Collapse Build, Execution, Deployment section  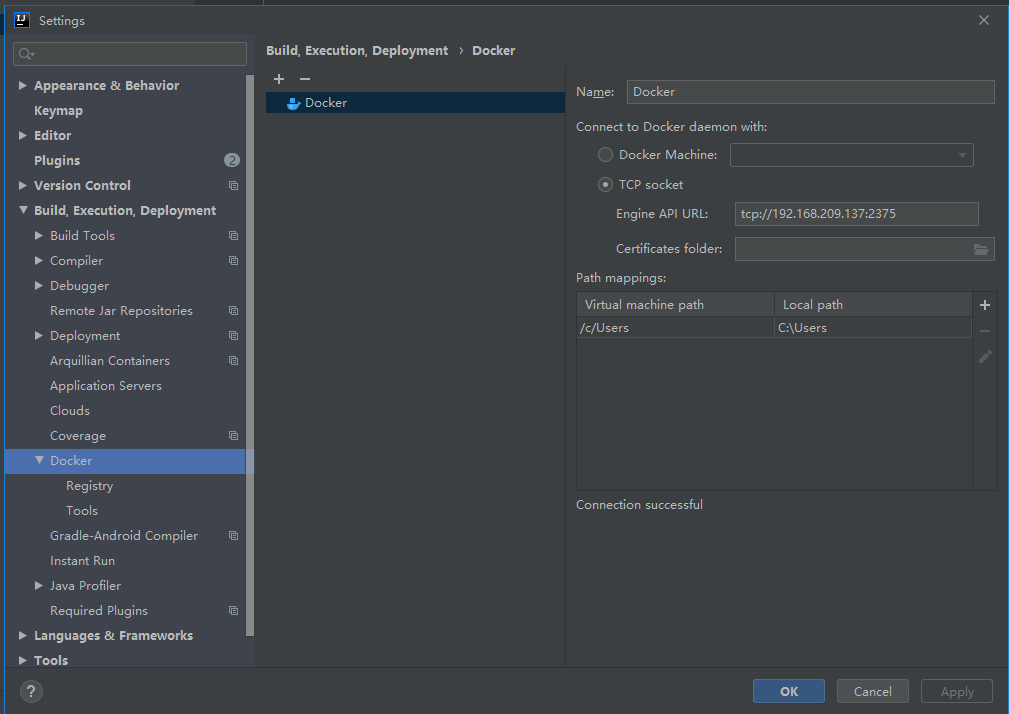[23, 210]
